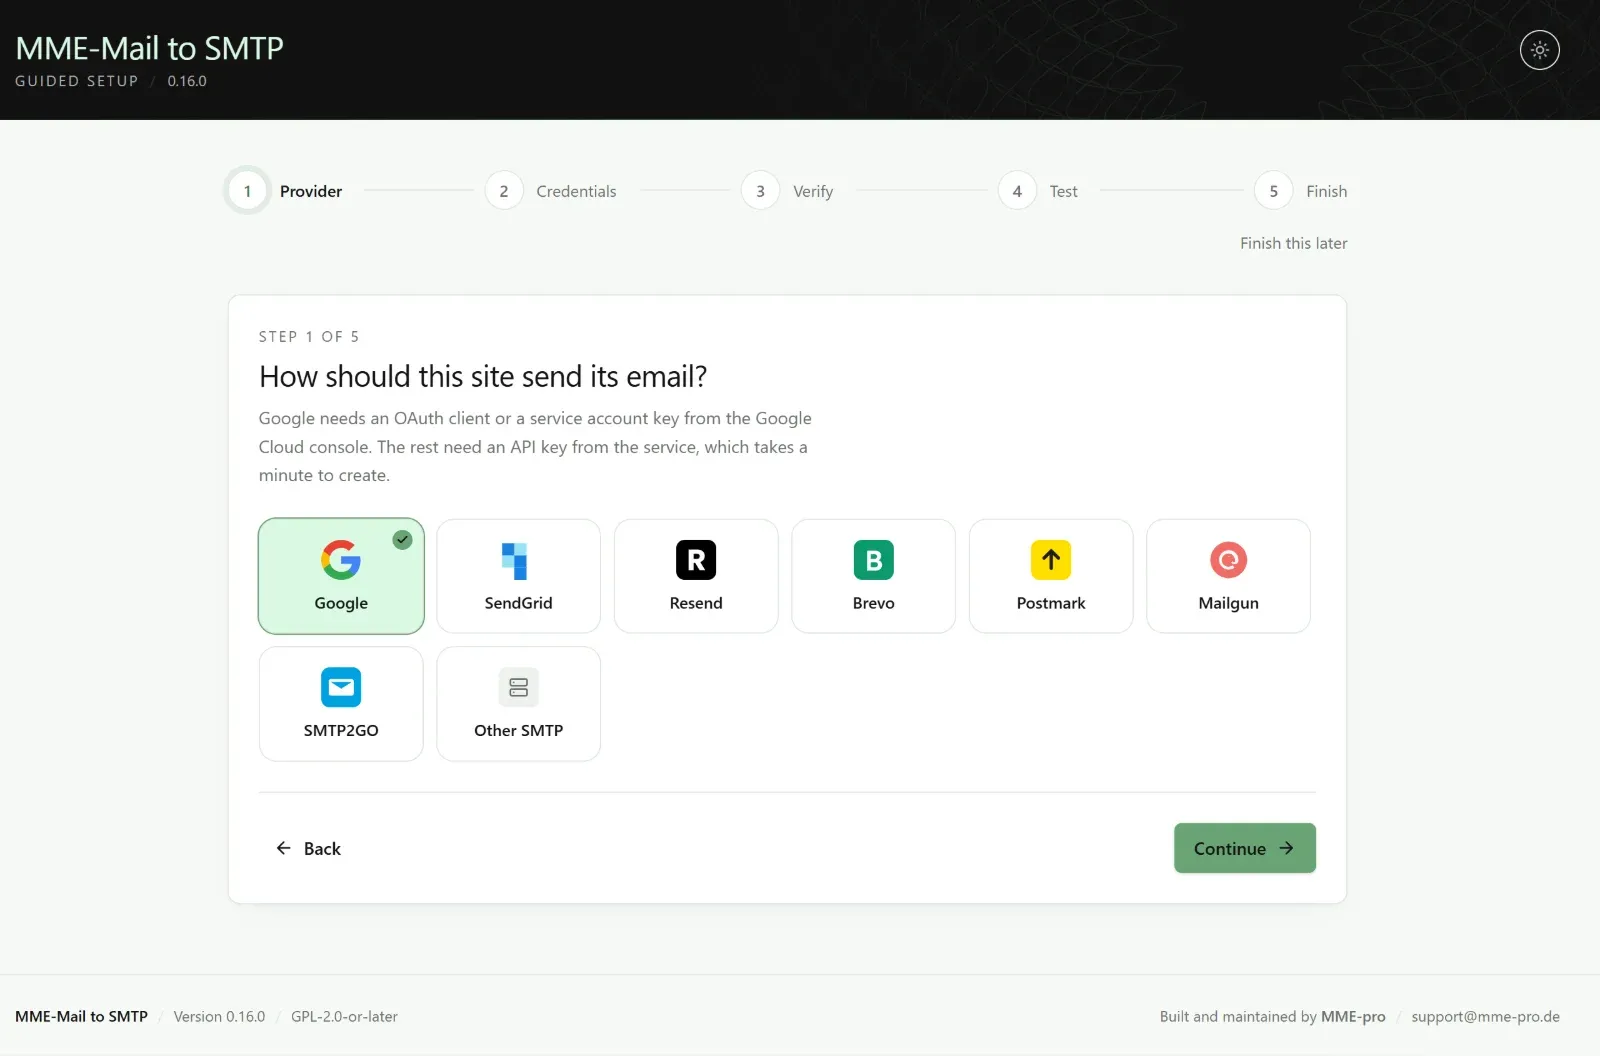1600x1056 pixels.
Task: Choose the Google provider label
Action: (341, 603)
